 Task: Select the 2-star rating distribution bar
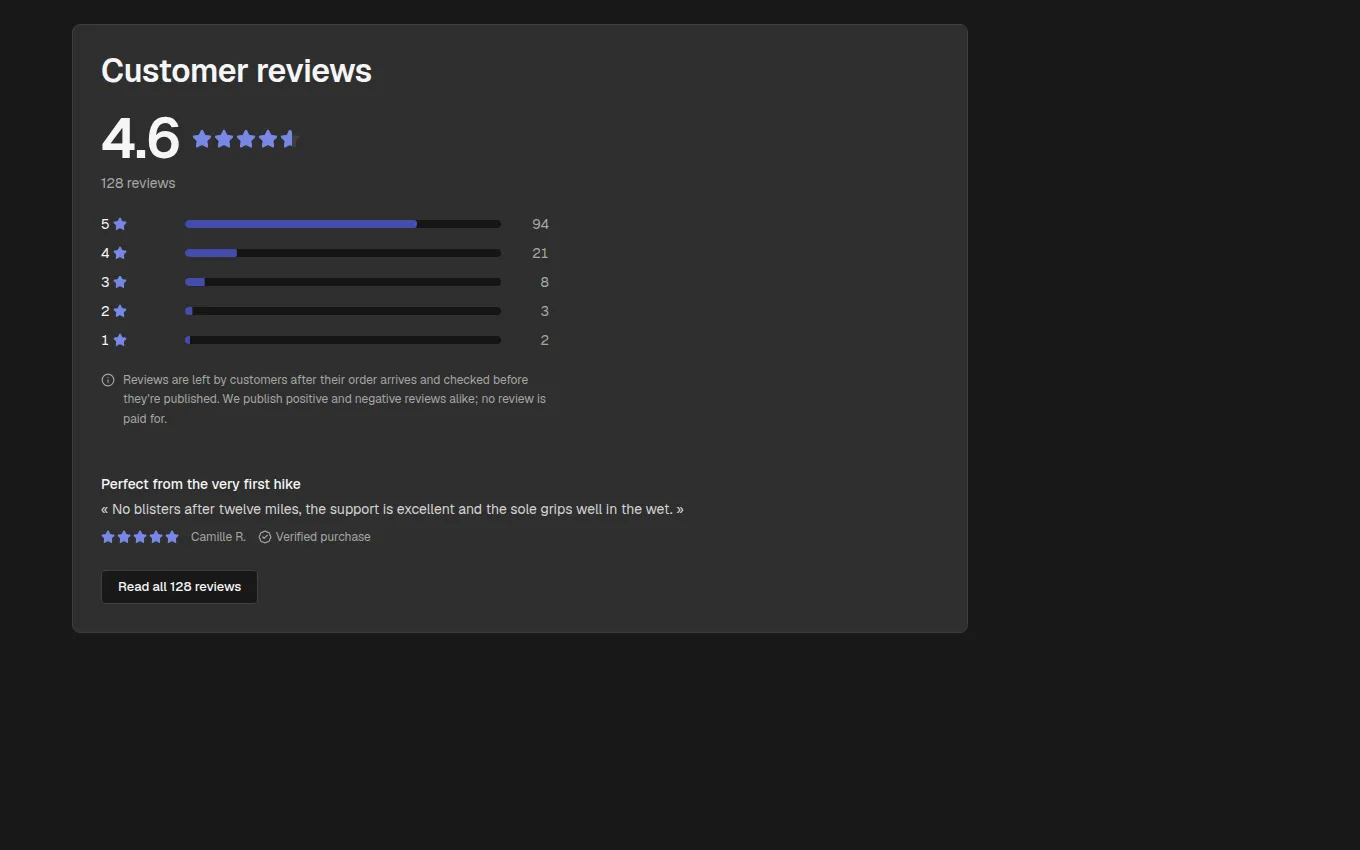(x=343, y=311)
